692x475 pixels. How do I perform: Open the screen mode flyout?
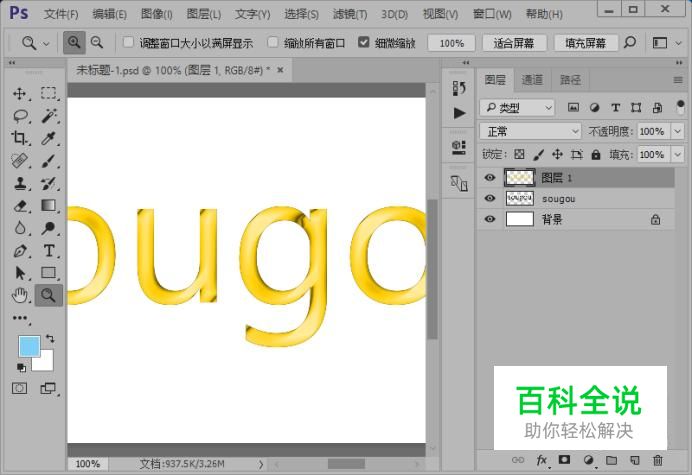tap(48, 388)
